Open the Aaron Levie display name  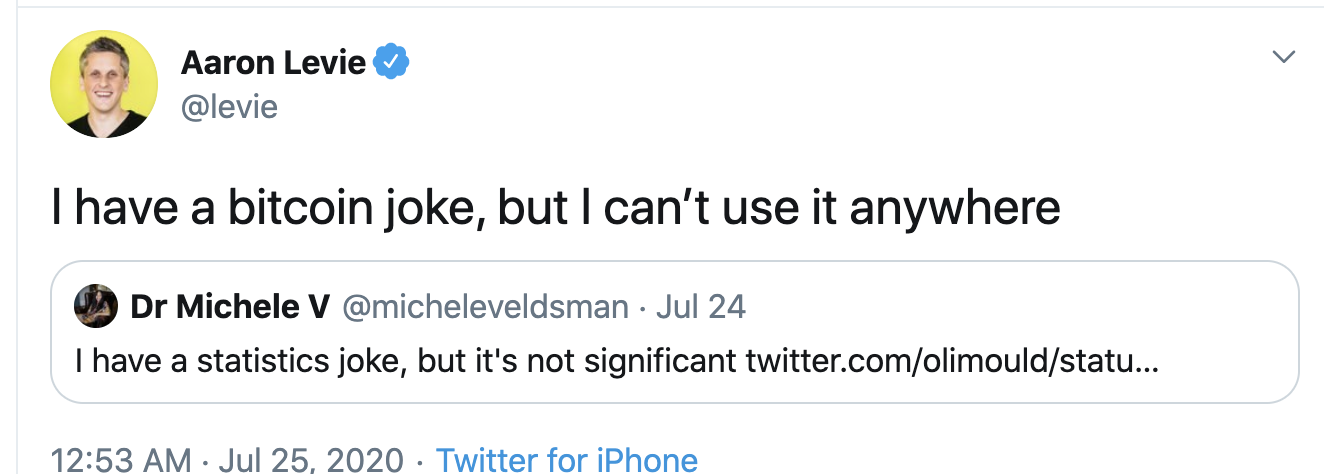tap(273, 63)
